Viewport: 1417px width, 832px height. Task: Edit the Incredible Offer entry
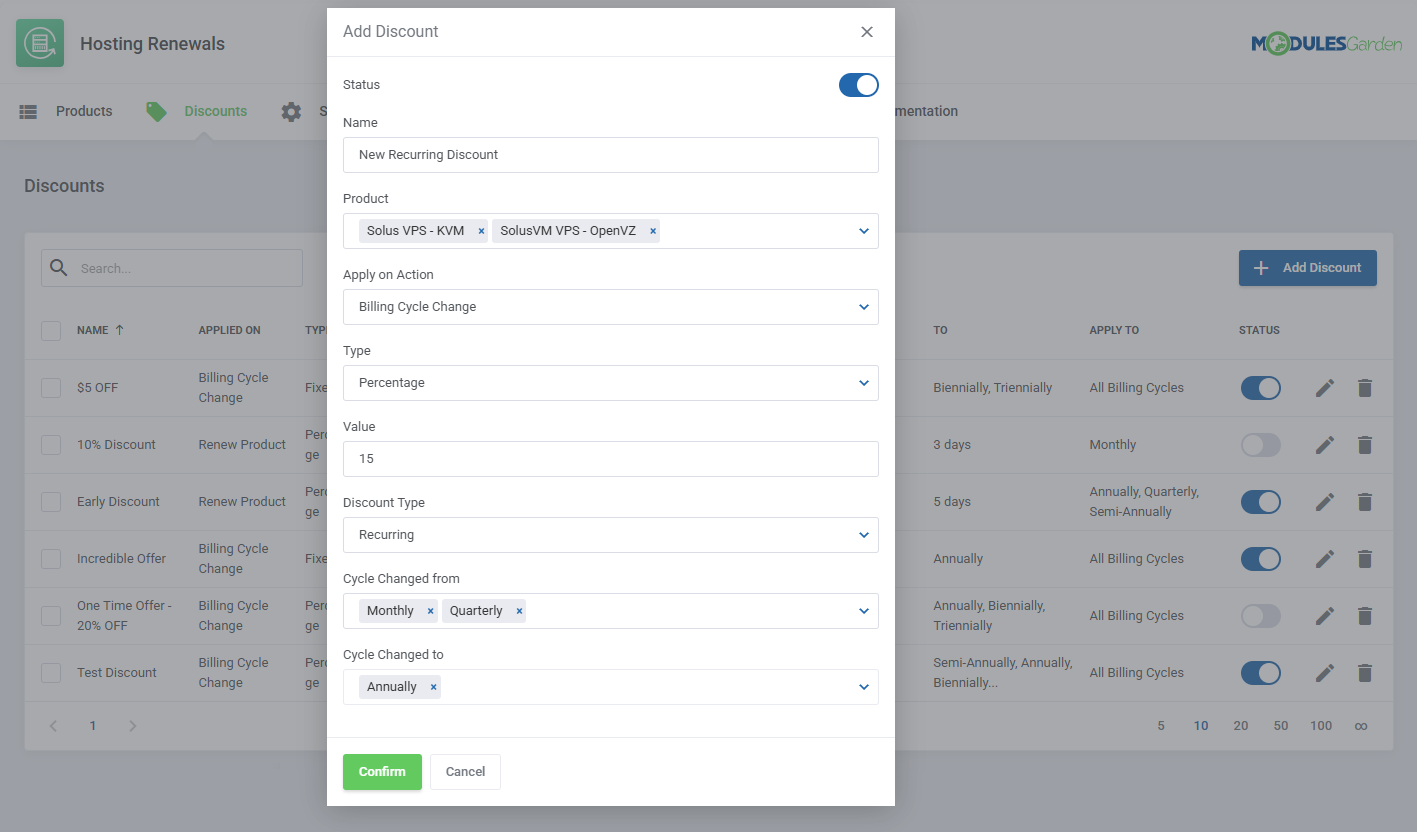[1325, 559]
